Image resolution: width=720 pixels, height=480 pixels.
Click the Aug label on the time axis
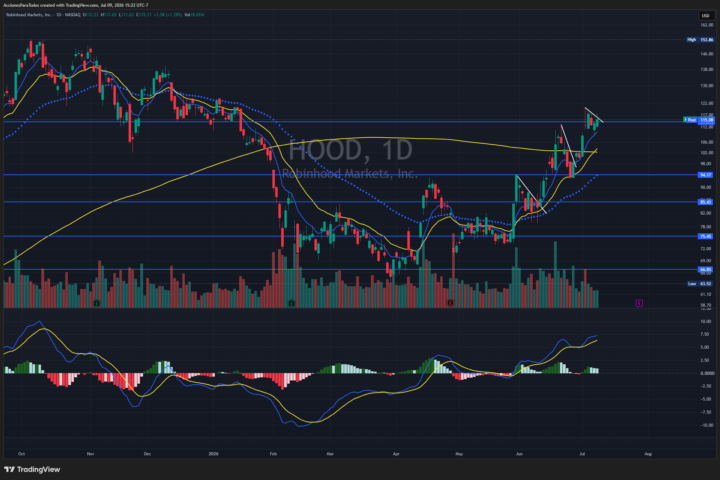point(648,454)
